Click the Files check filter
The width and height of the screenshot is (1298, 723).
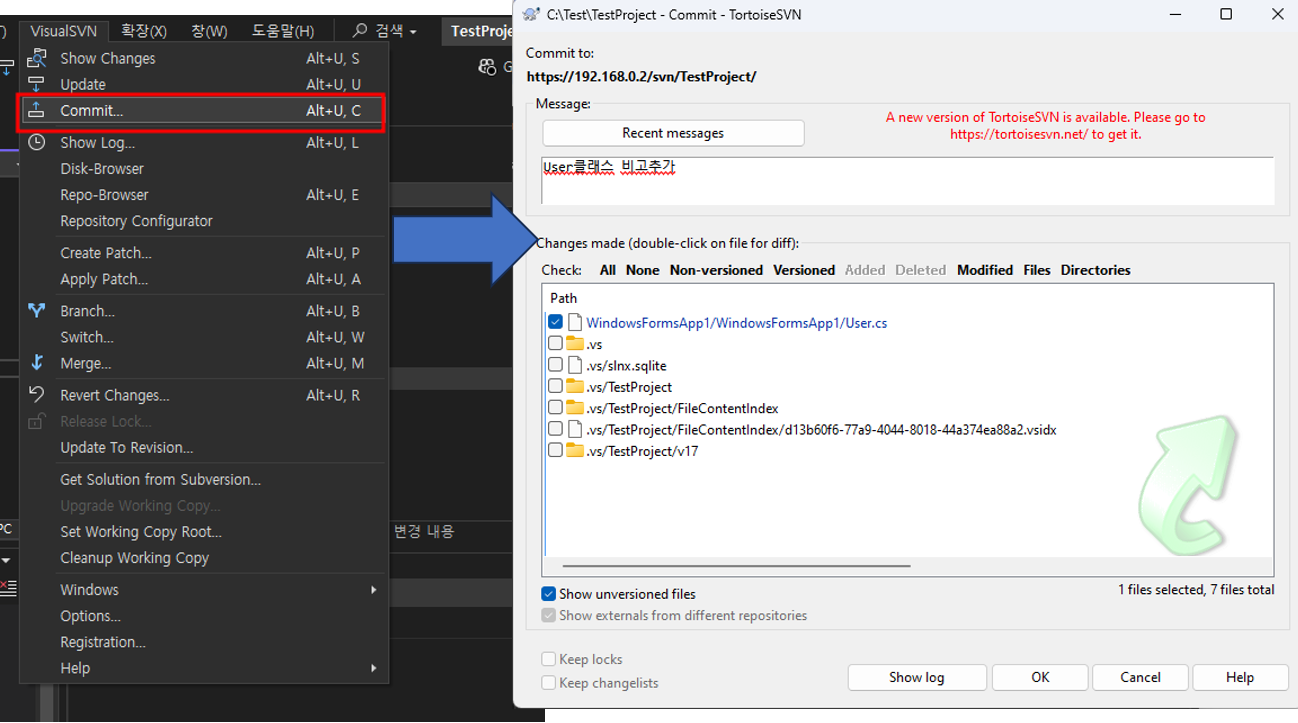[1037, 270]
